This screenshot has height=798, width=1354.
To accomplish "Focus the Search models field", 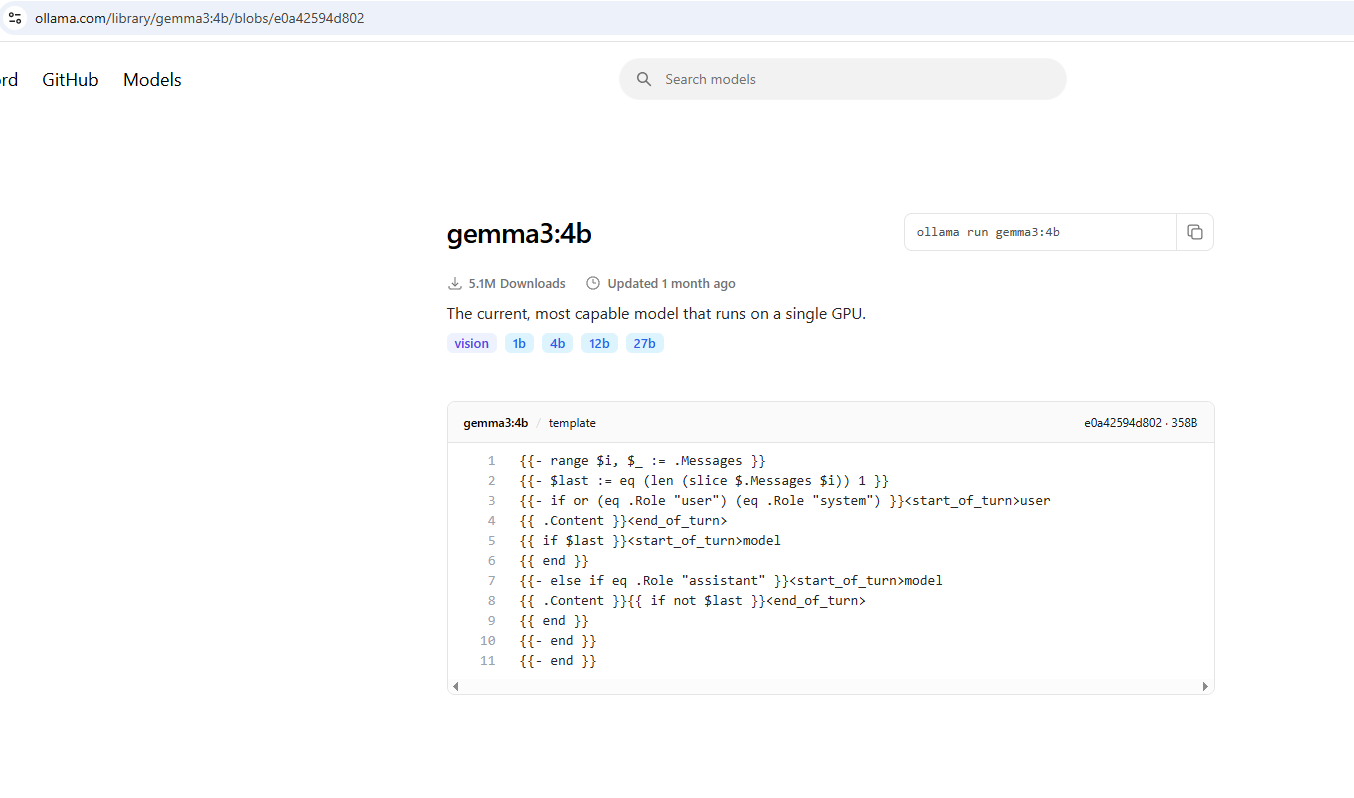I will click(x=843, y=79).
